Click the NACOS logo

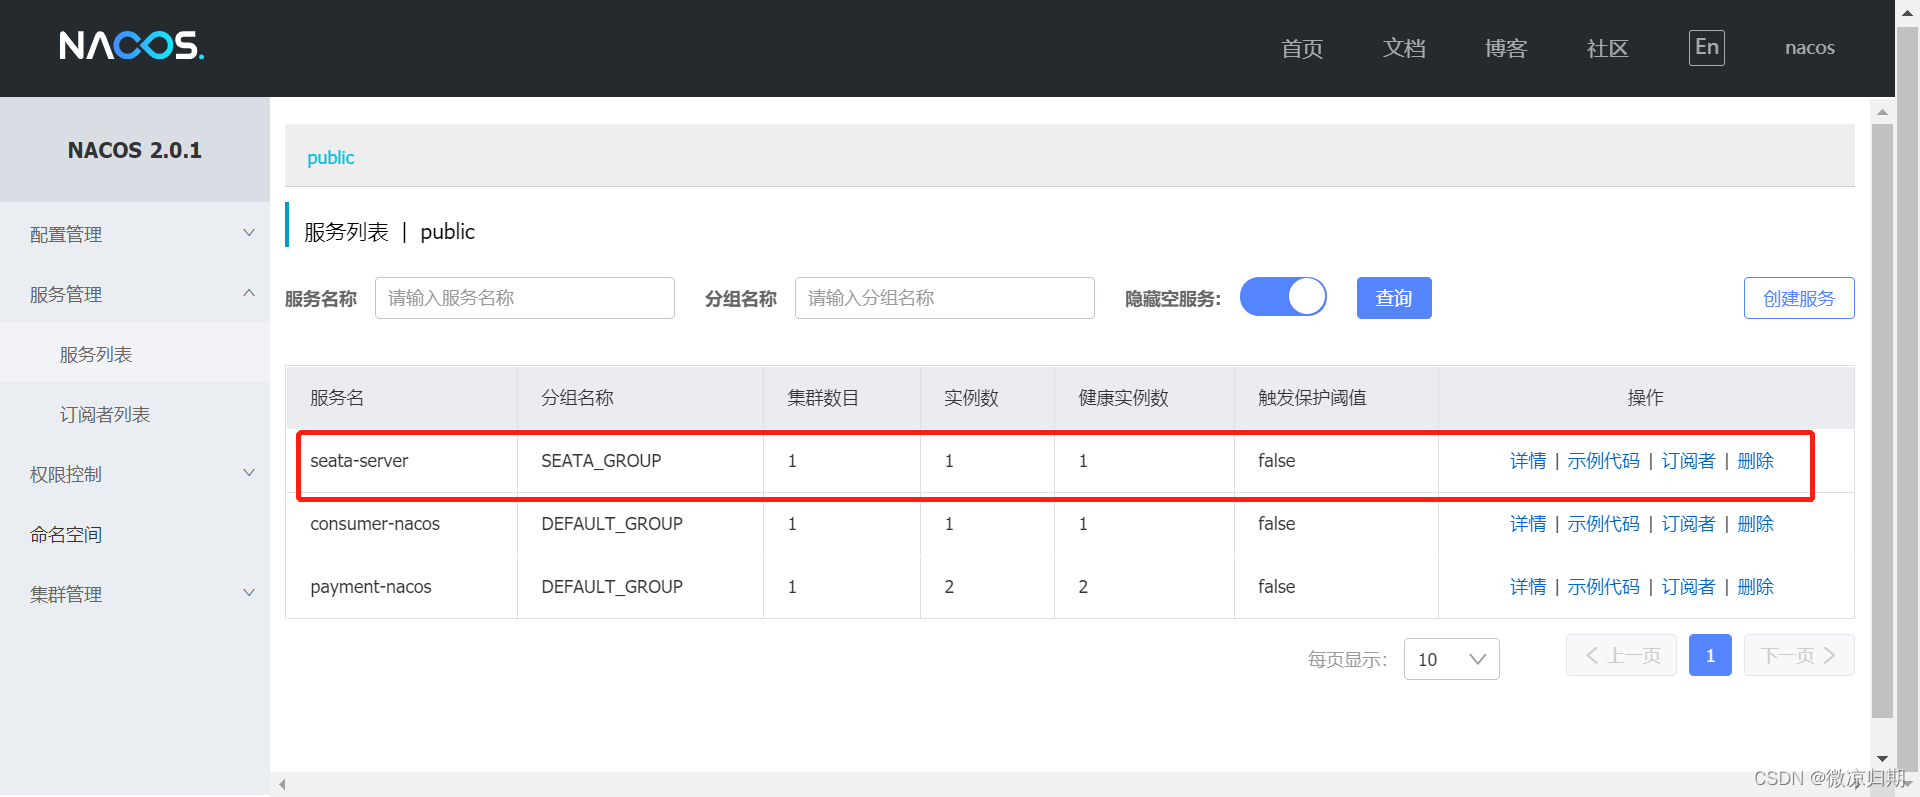pos(131,46)
